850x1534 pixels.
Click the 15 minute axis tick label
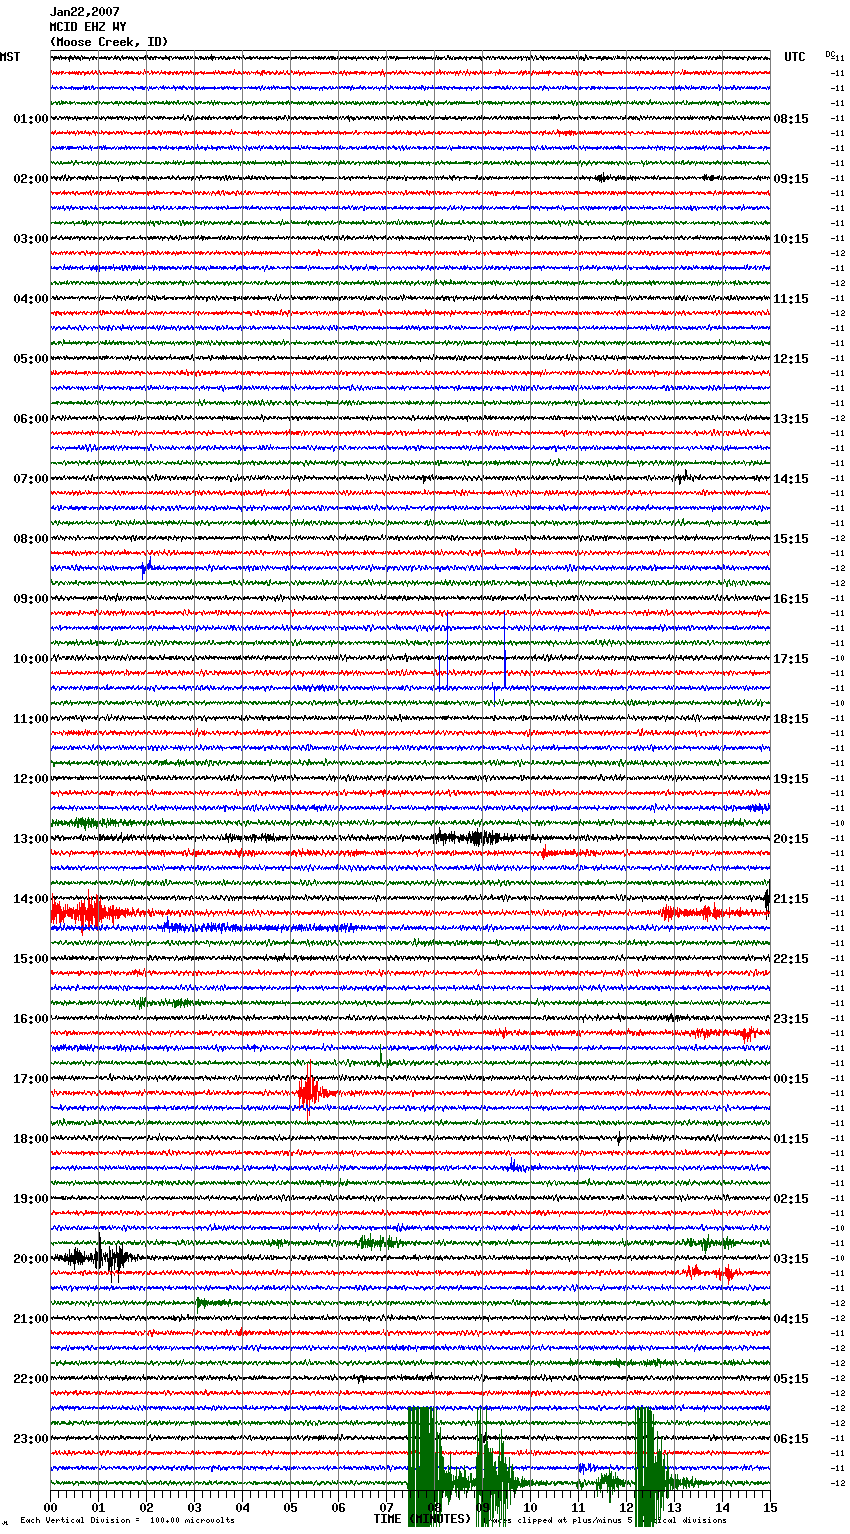tap(770, 1507)
